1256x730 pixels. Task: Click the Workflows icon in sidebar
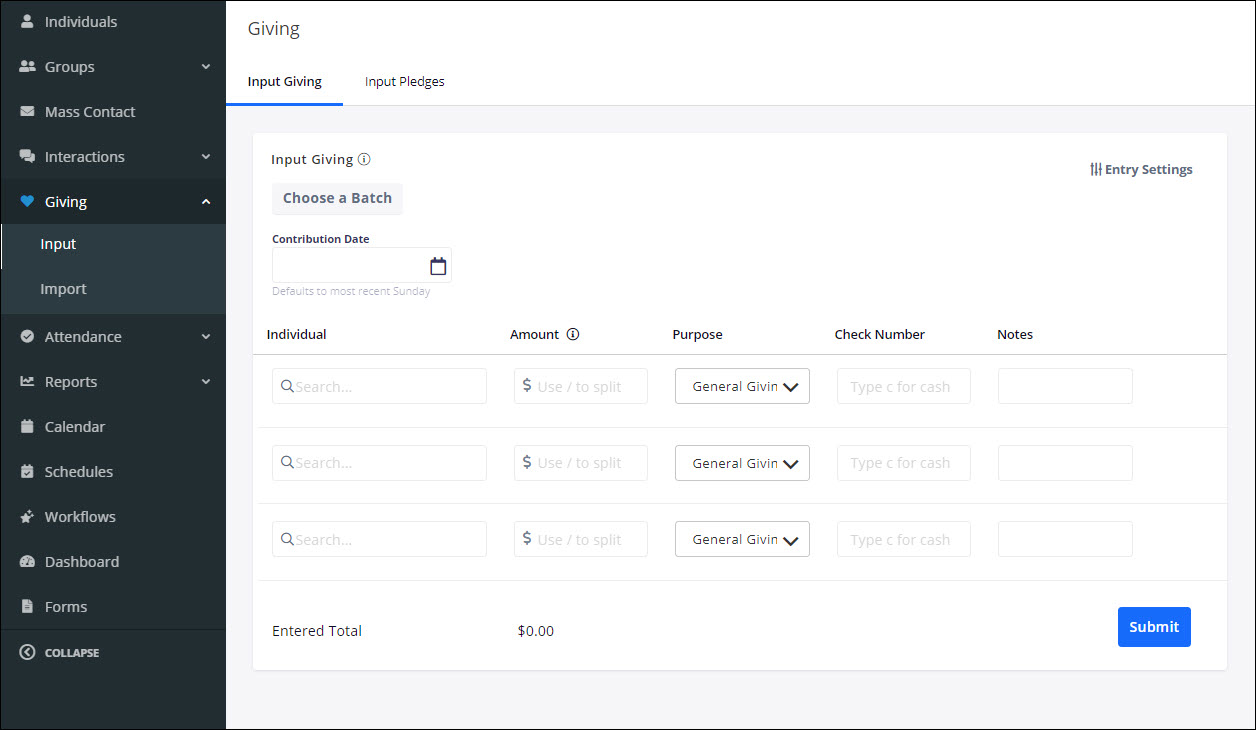(27, 517)
